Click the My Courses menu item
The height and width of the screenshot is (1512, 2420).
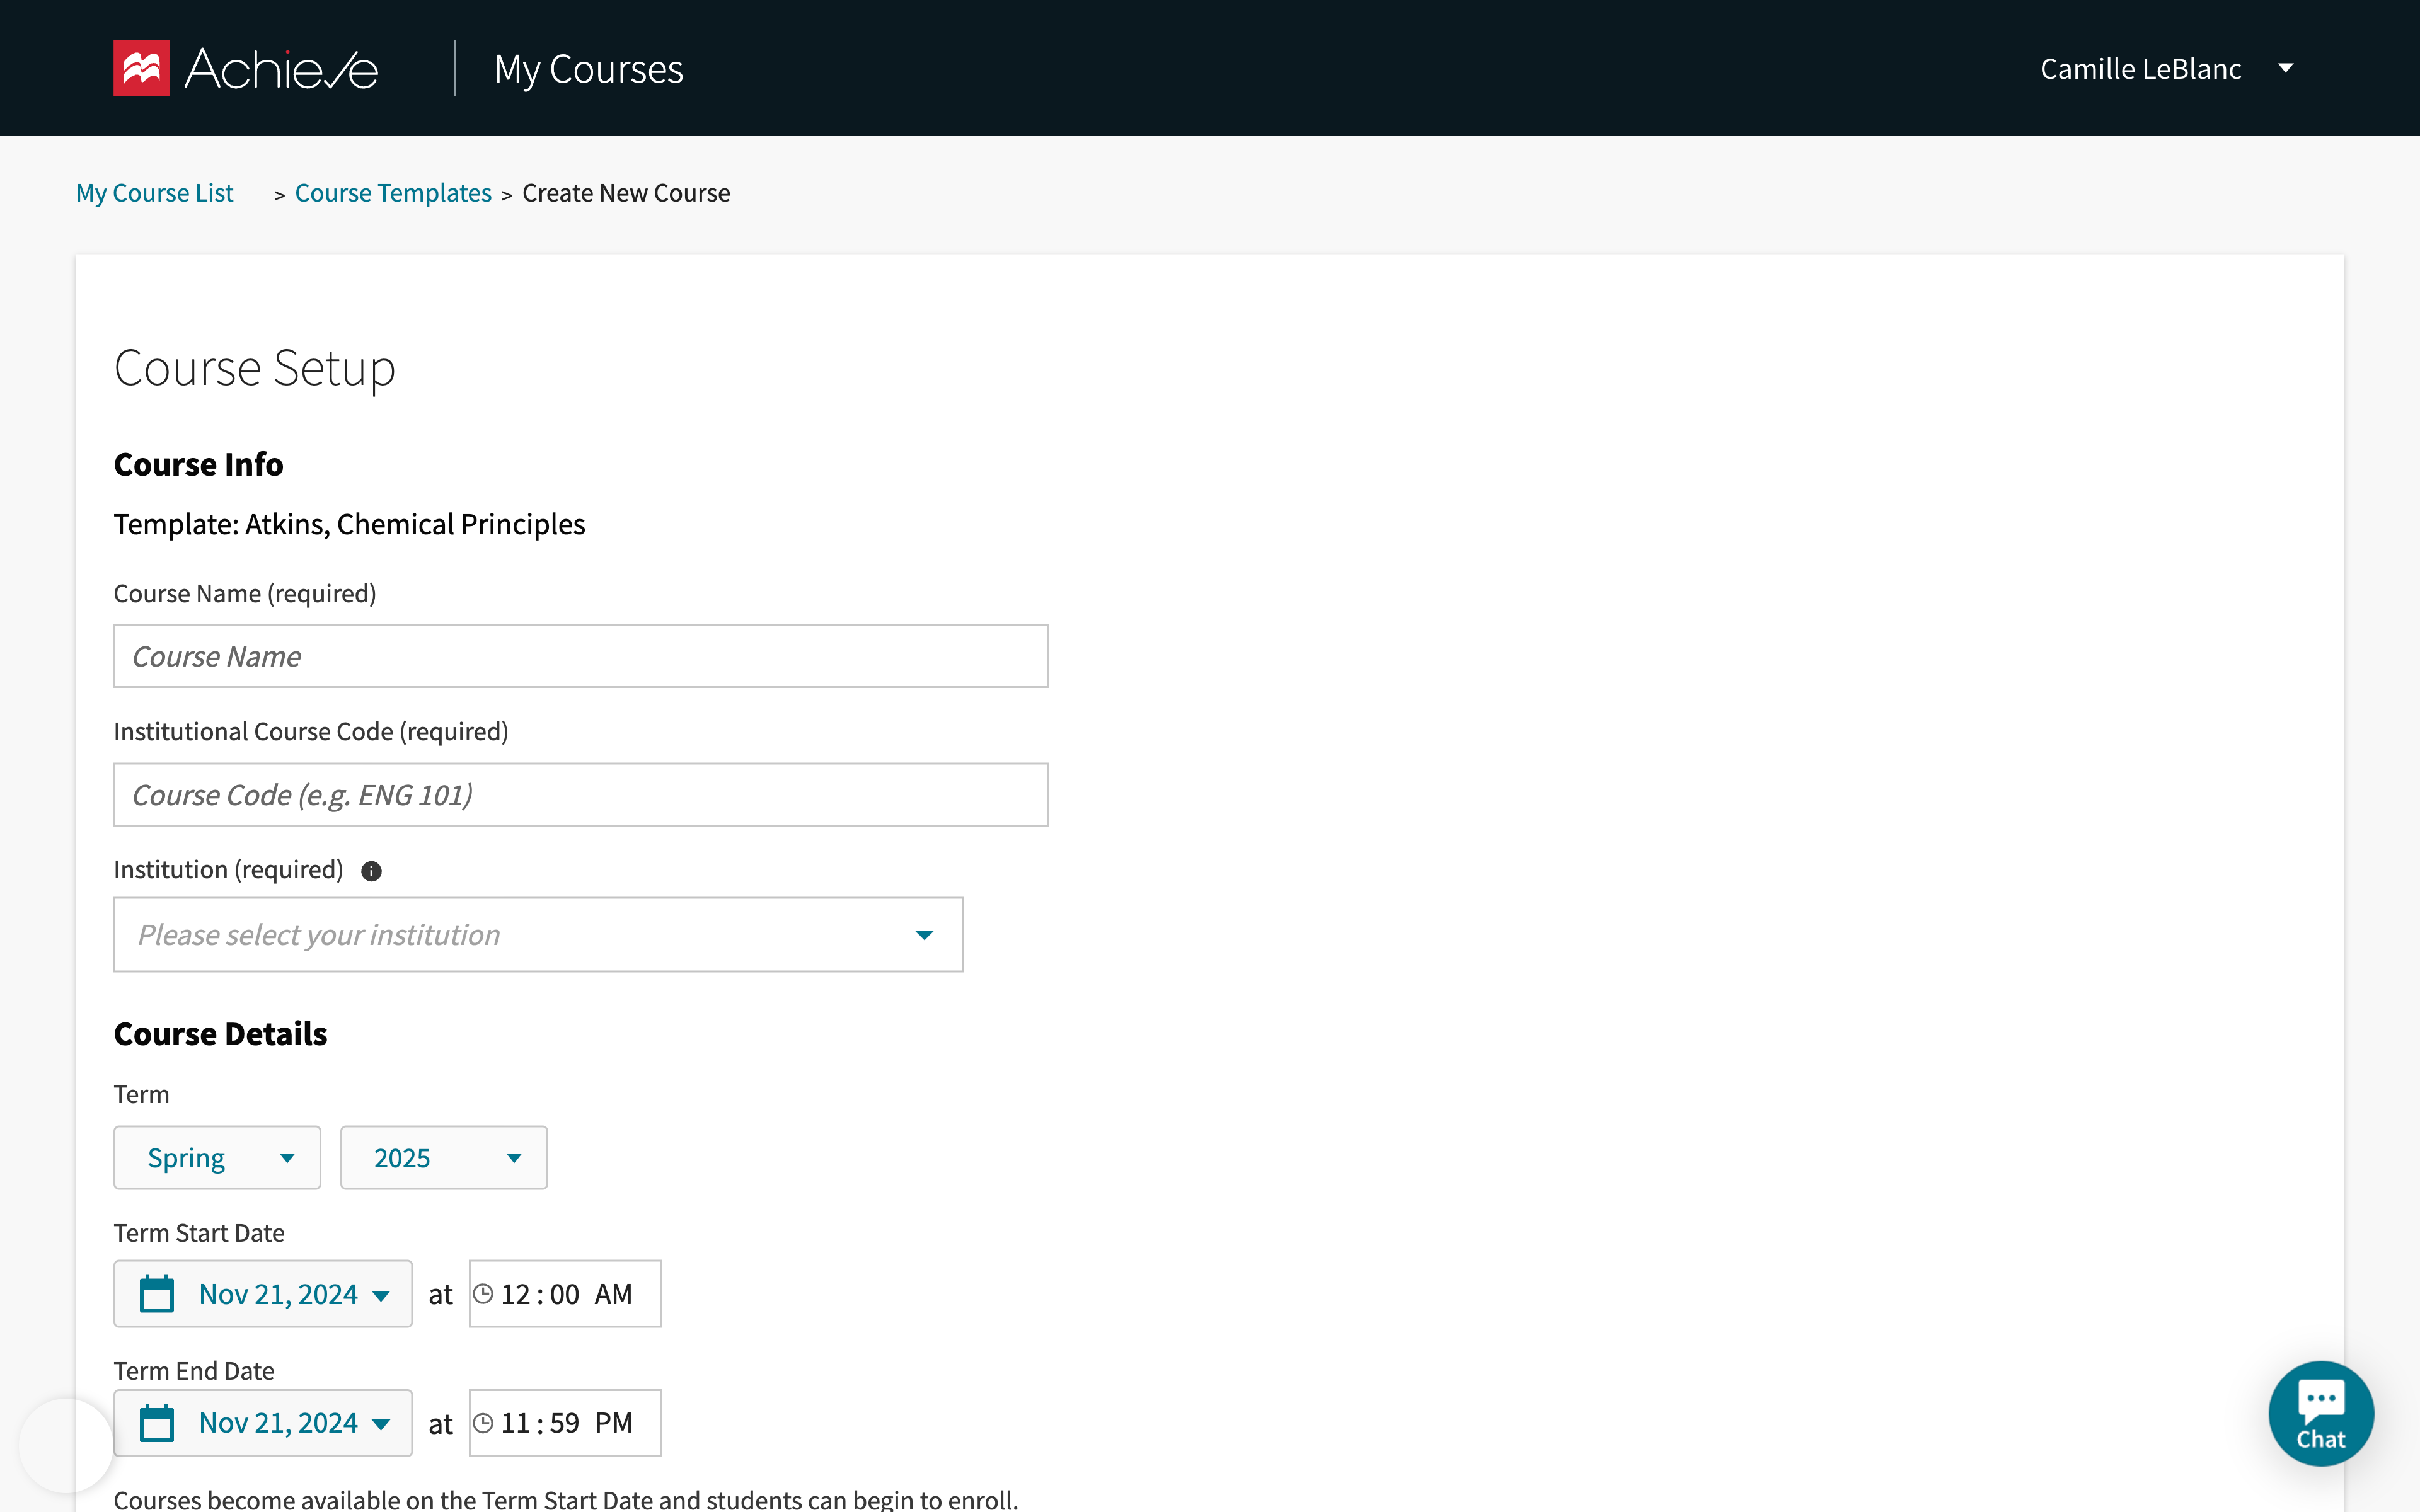click(587, 68)
